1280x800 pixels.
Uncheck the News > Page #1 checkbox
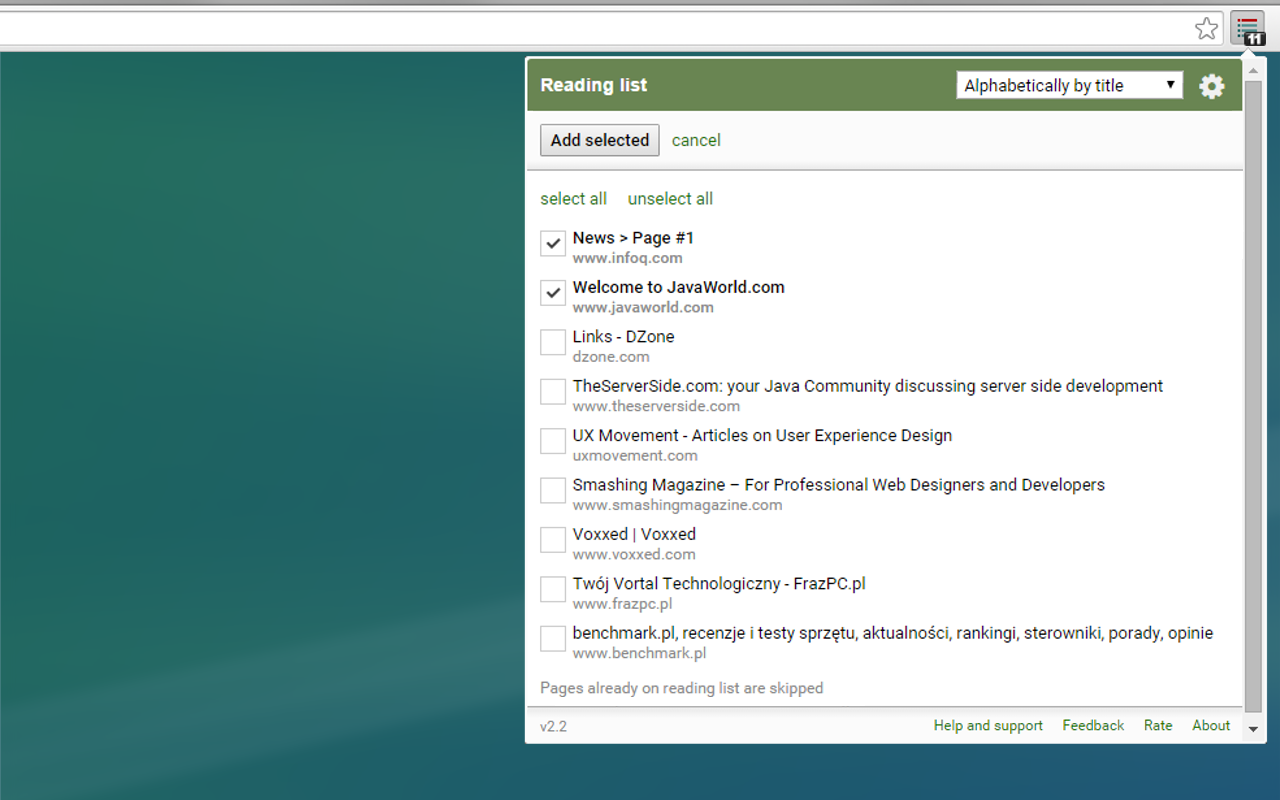[553, 243]
